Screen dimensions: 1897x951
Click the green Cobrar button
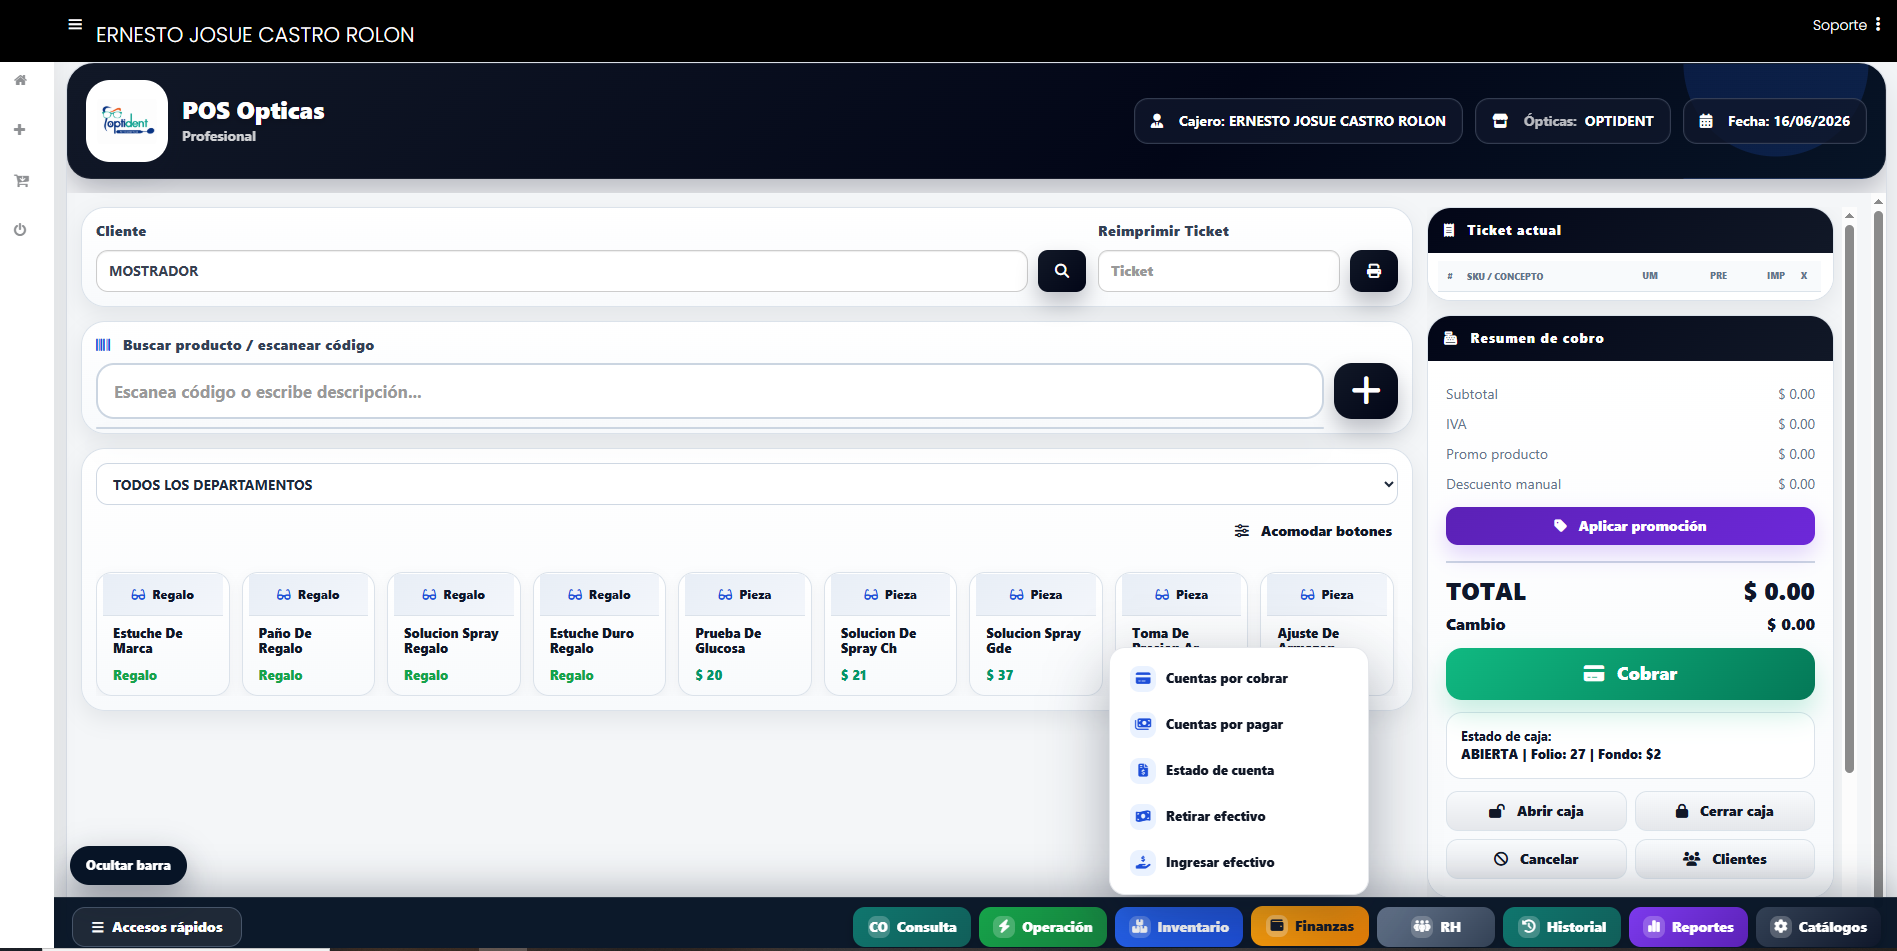pos(1630,674)
